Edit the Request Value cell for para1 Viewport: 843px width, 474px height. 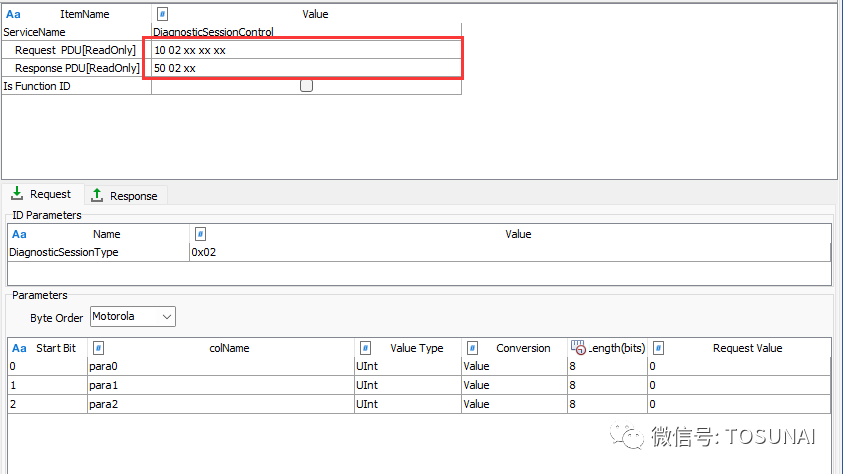pyautogui.click(x=739, y=385)
